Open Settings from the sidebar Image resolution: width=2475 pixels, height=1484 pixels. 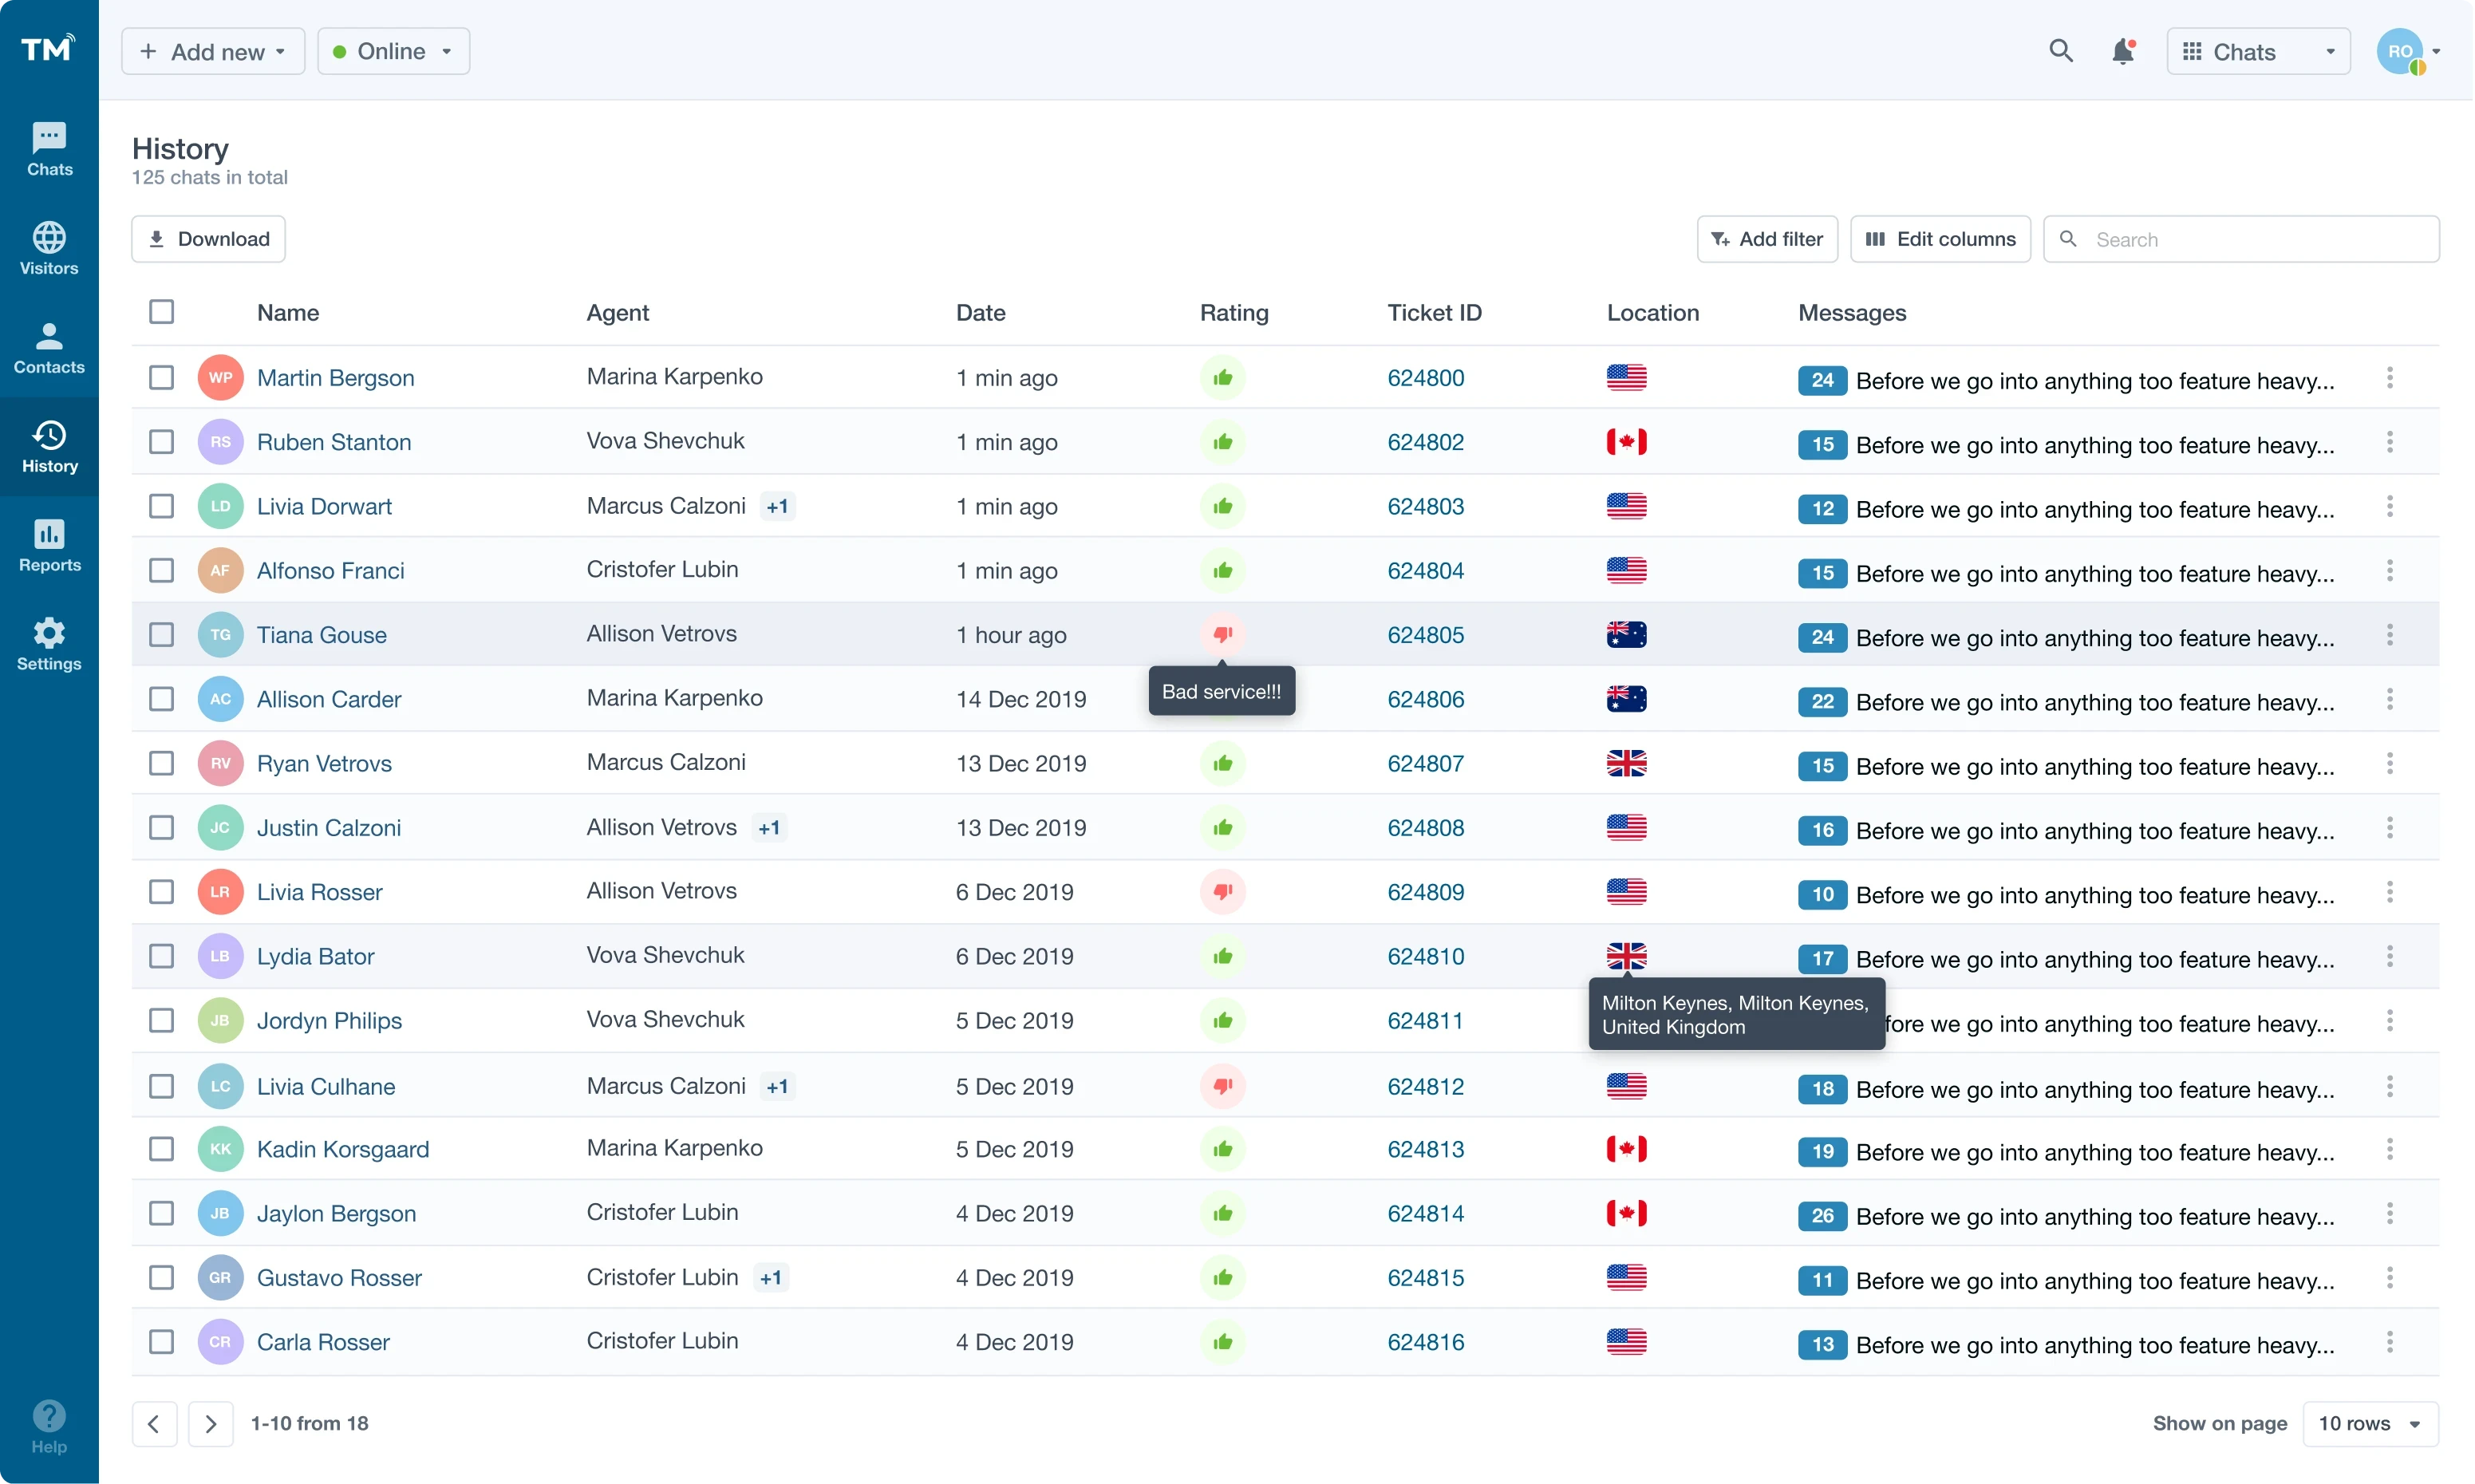[49, 643]
